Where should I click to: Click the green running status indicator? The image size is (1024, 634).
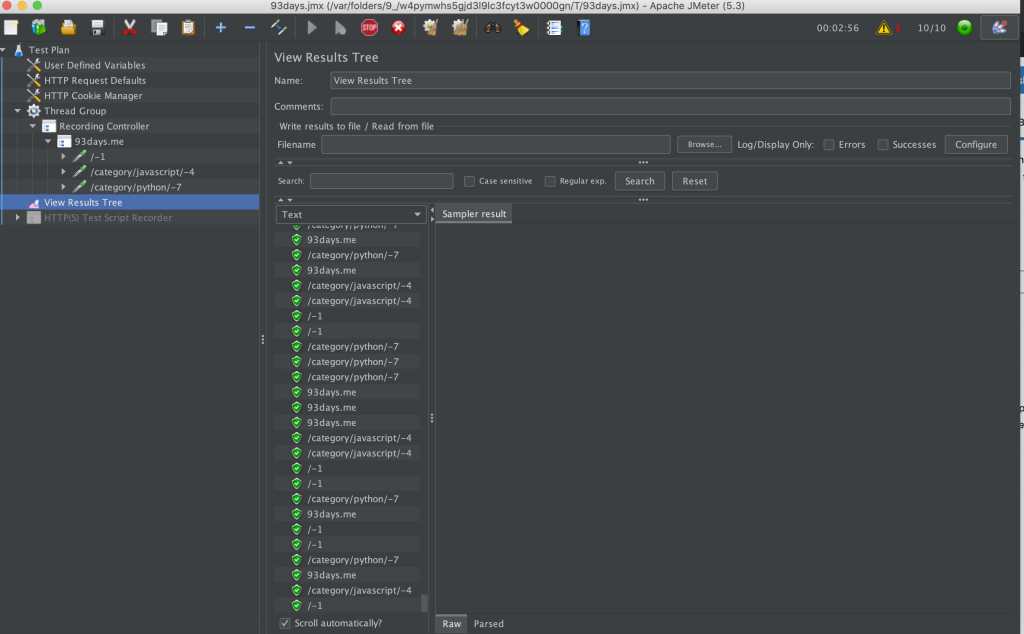click(965, 27)
